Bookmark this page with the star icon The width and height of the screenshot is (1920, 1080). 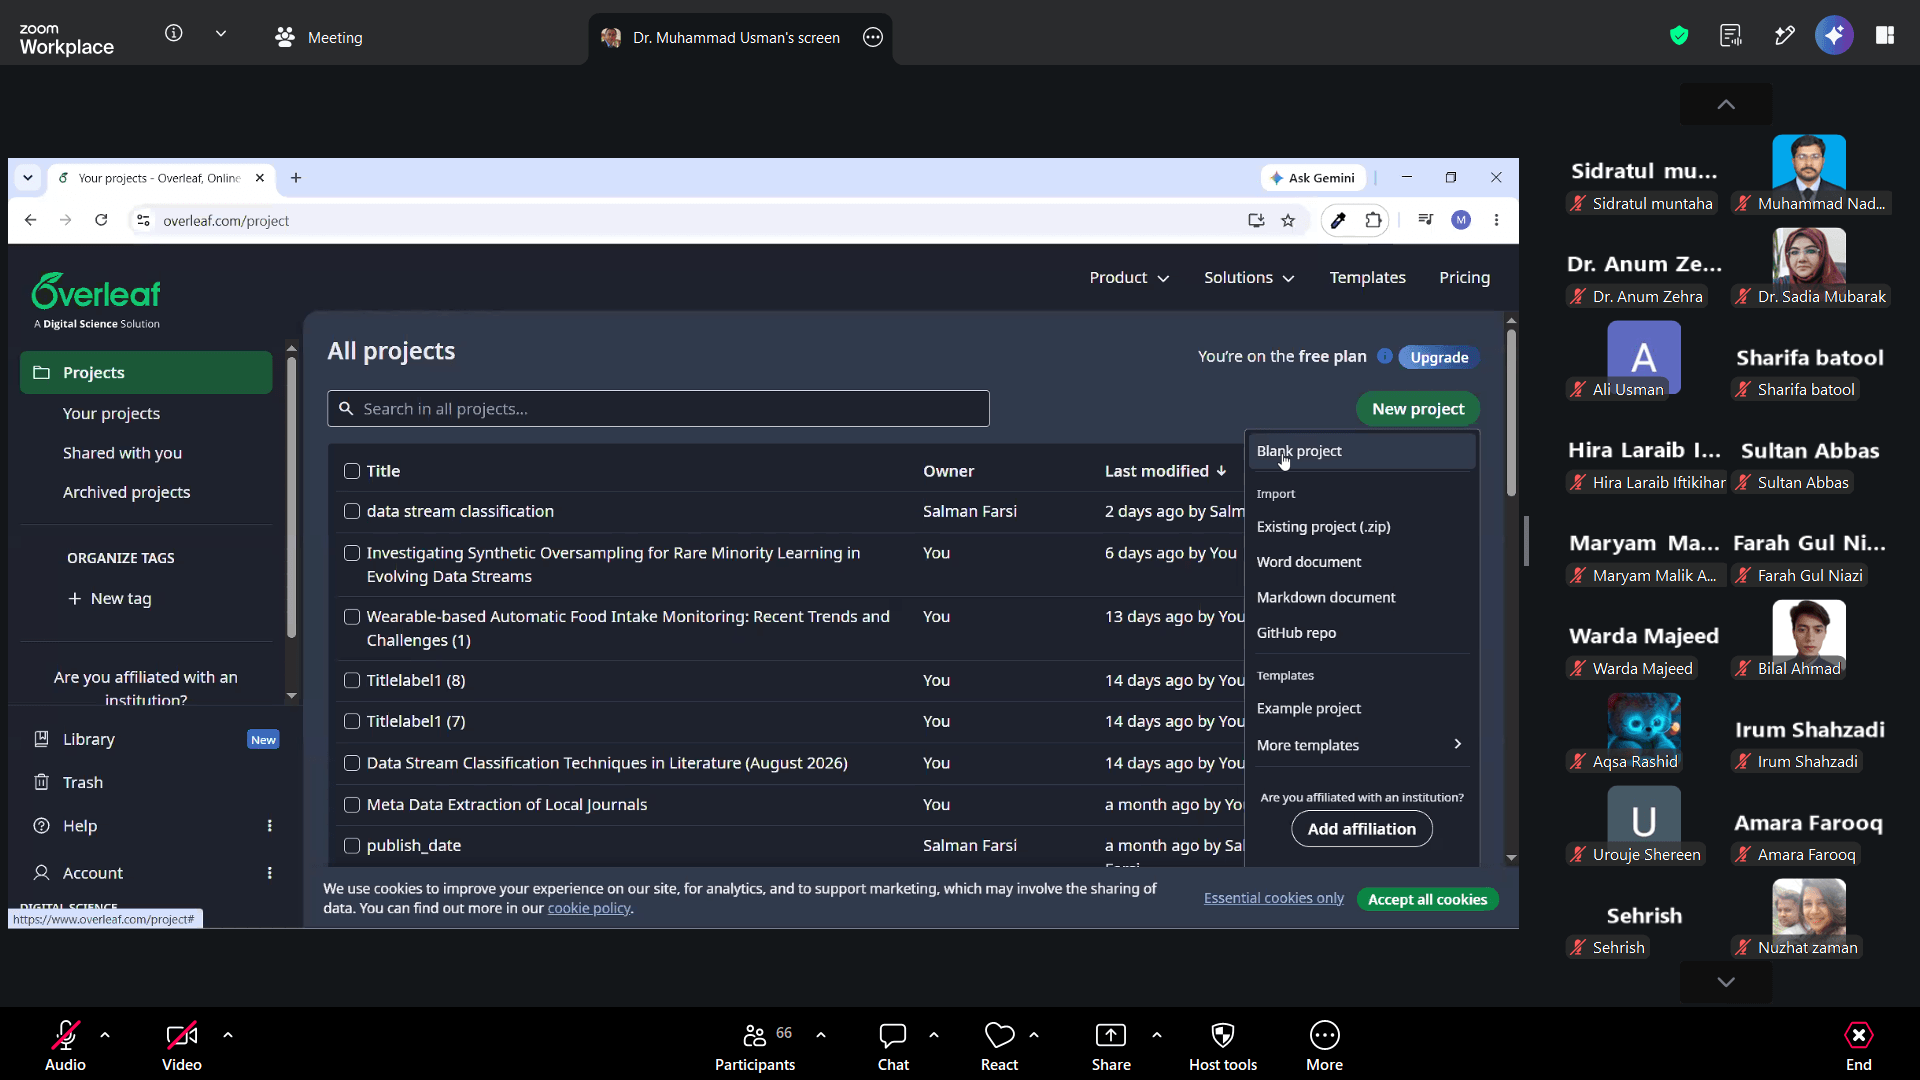tap(1288, 220)
